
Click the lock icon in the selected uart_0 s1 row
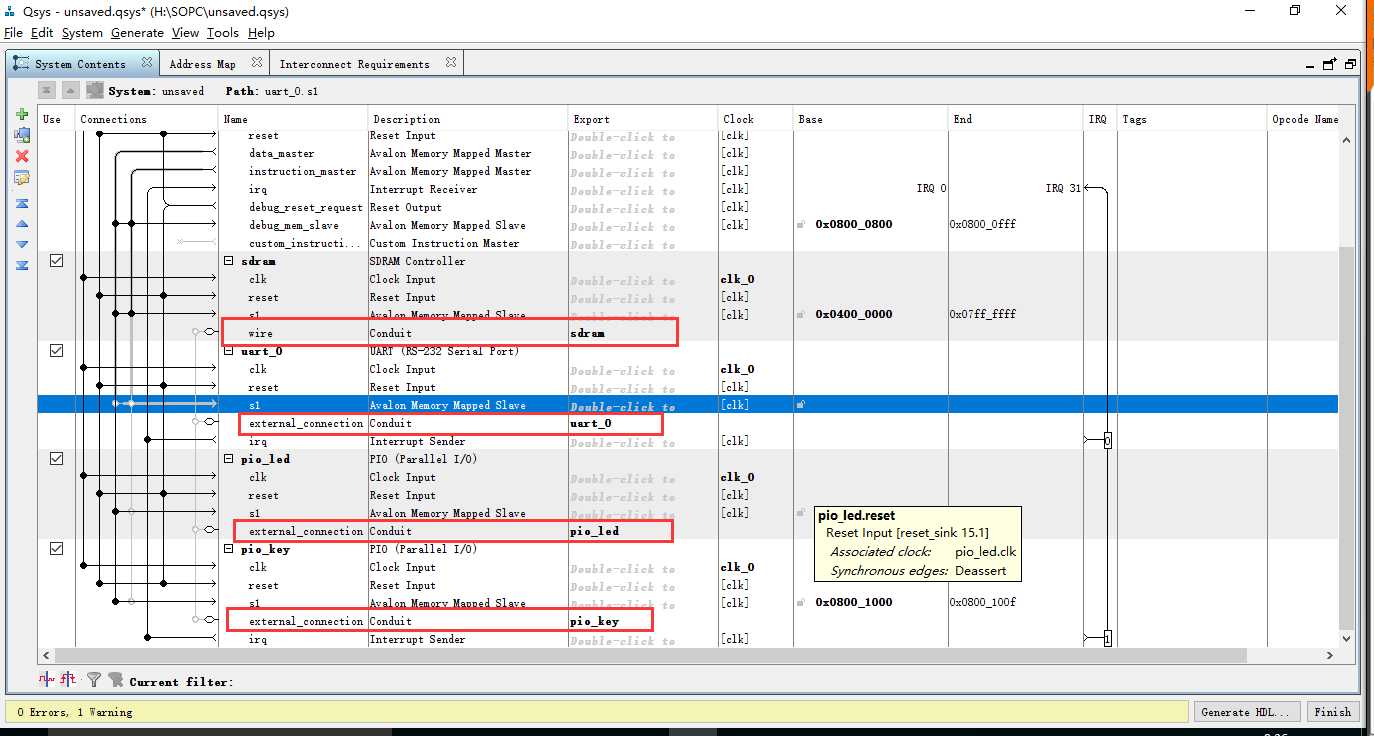pos(802,405)
